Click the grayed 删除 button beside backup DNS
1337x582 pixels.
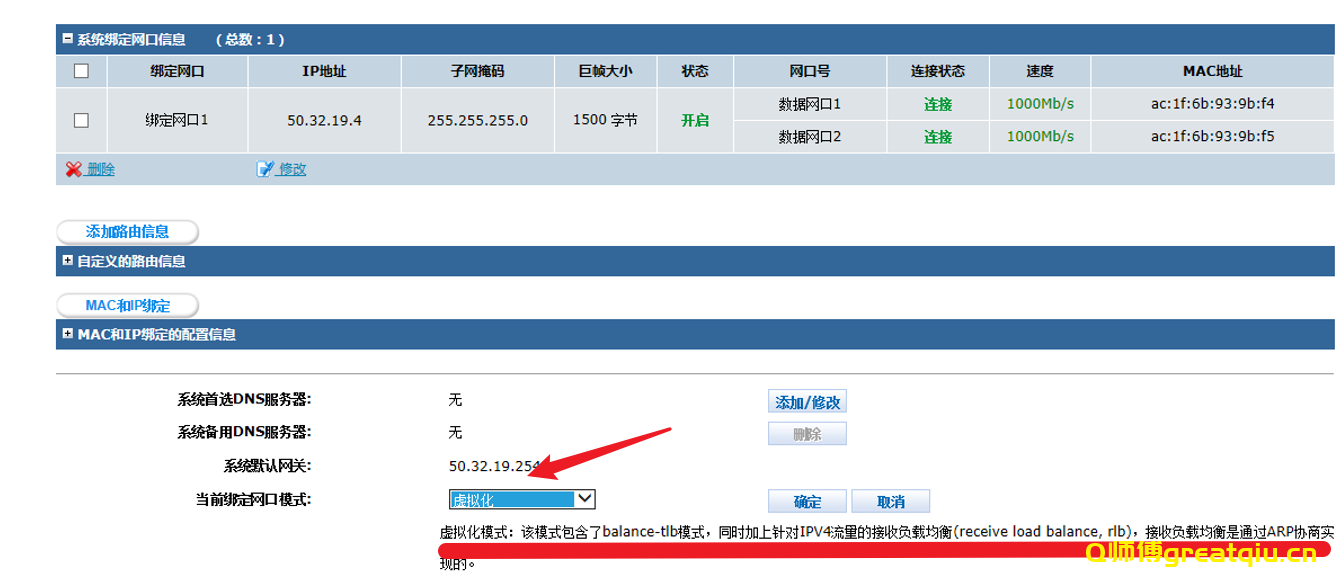807,433
